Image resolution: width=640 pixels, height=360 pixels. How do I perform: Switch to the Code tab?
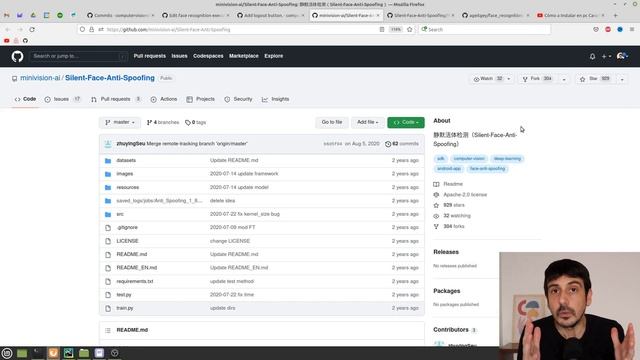point(25,99)
